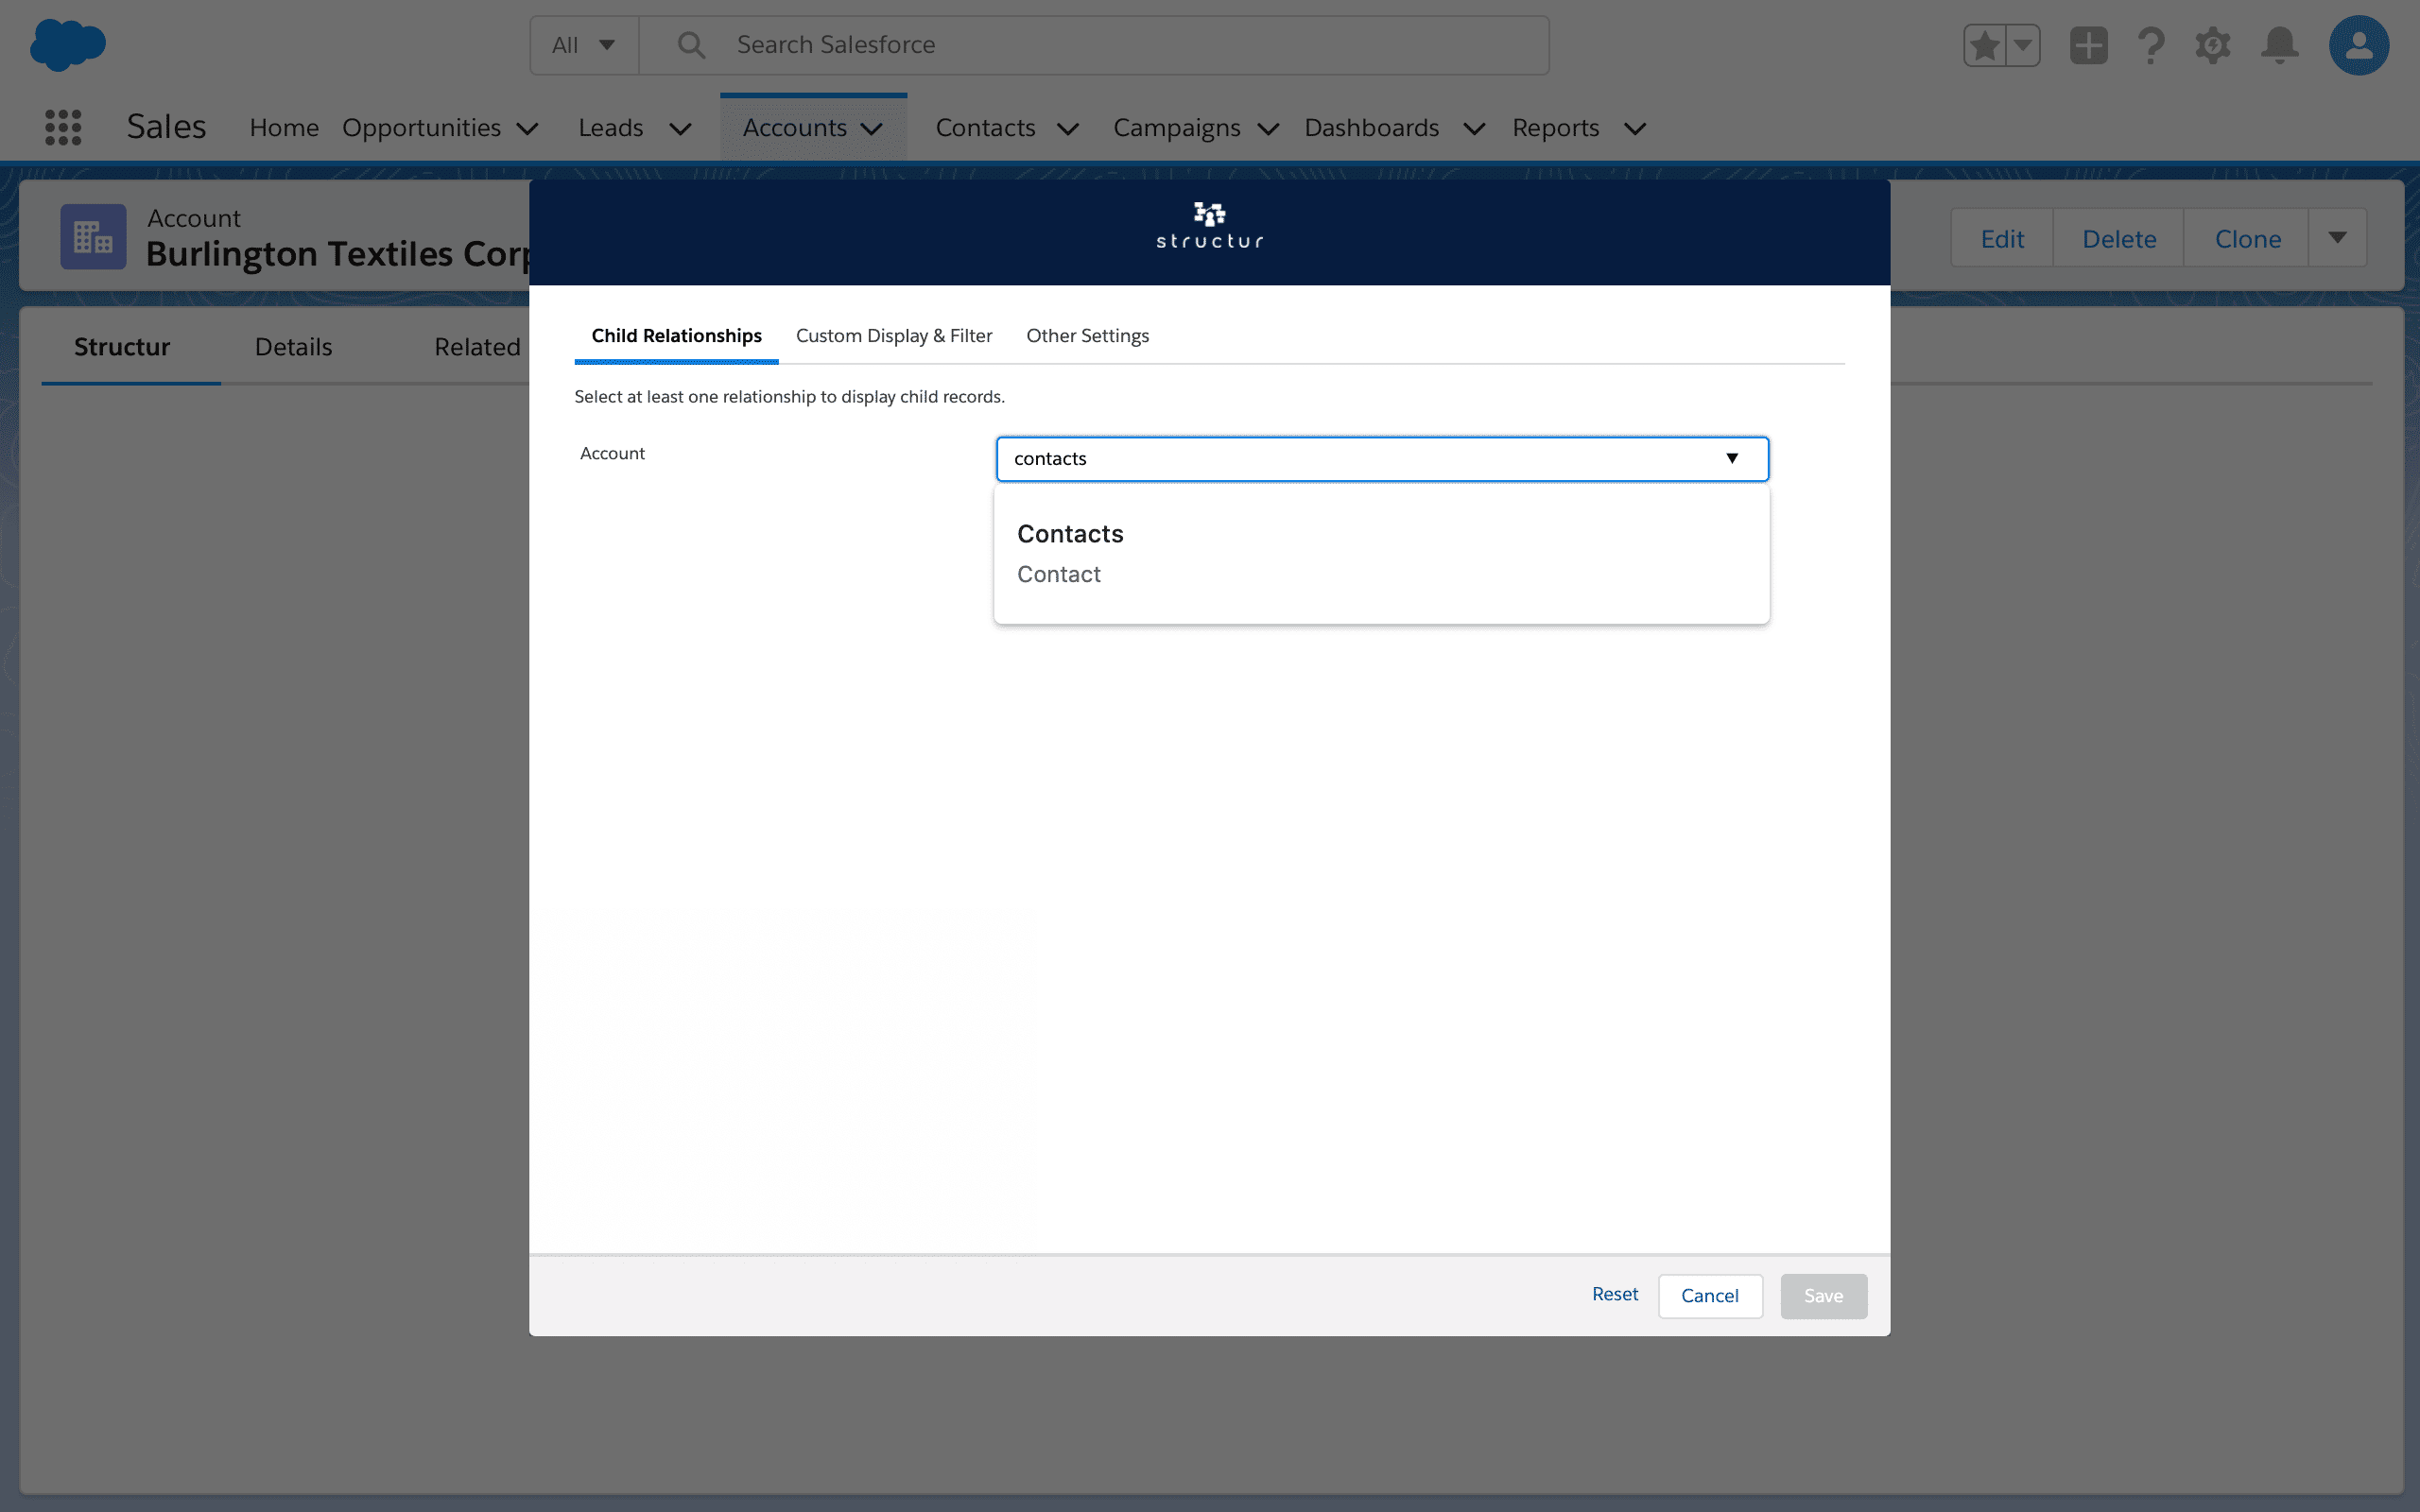Screen dimensions: 2420x1512
Task: Expand the Contacts nav chevron
Action: coord(1067,129)
